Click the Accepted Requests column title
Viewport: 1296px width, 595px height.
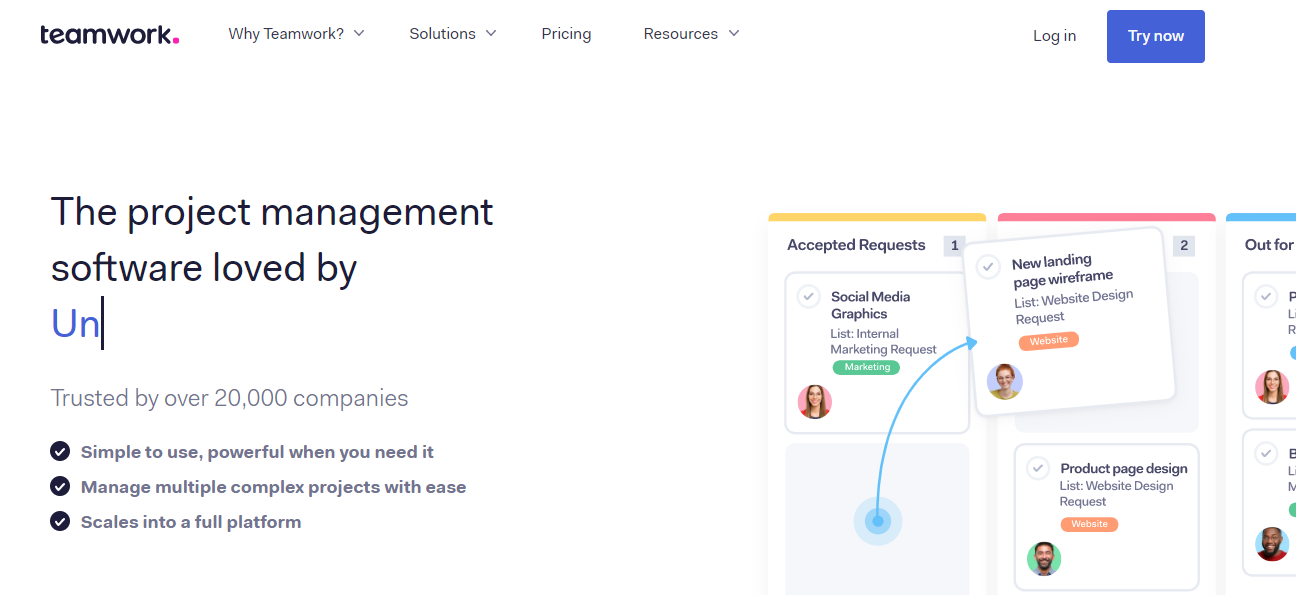click(x=856, y=245)
